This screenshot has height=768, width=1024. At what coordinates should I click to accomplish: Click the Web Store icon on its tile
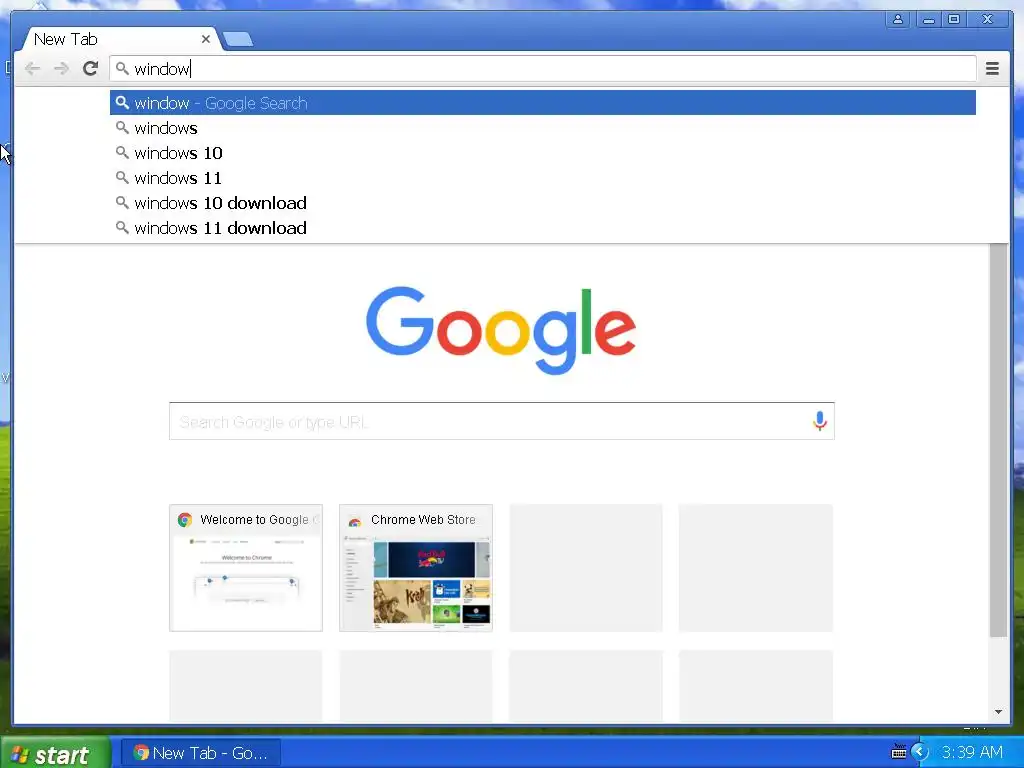[x=355, y=521]
